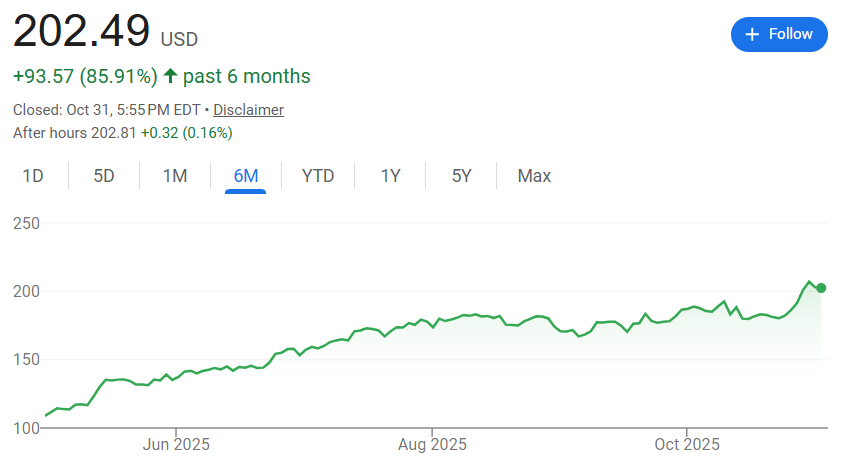Click the Jun 2025 axis label
Viewport: 857px width, 464px height.
click(x=176, y=443)
